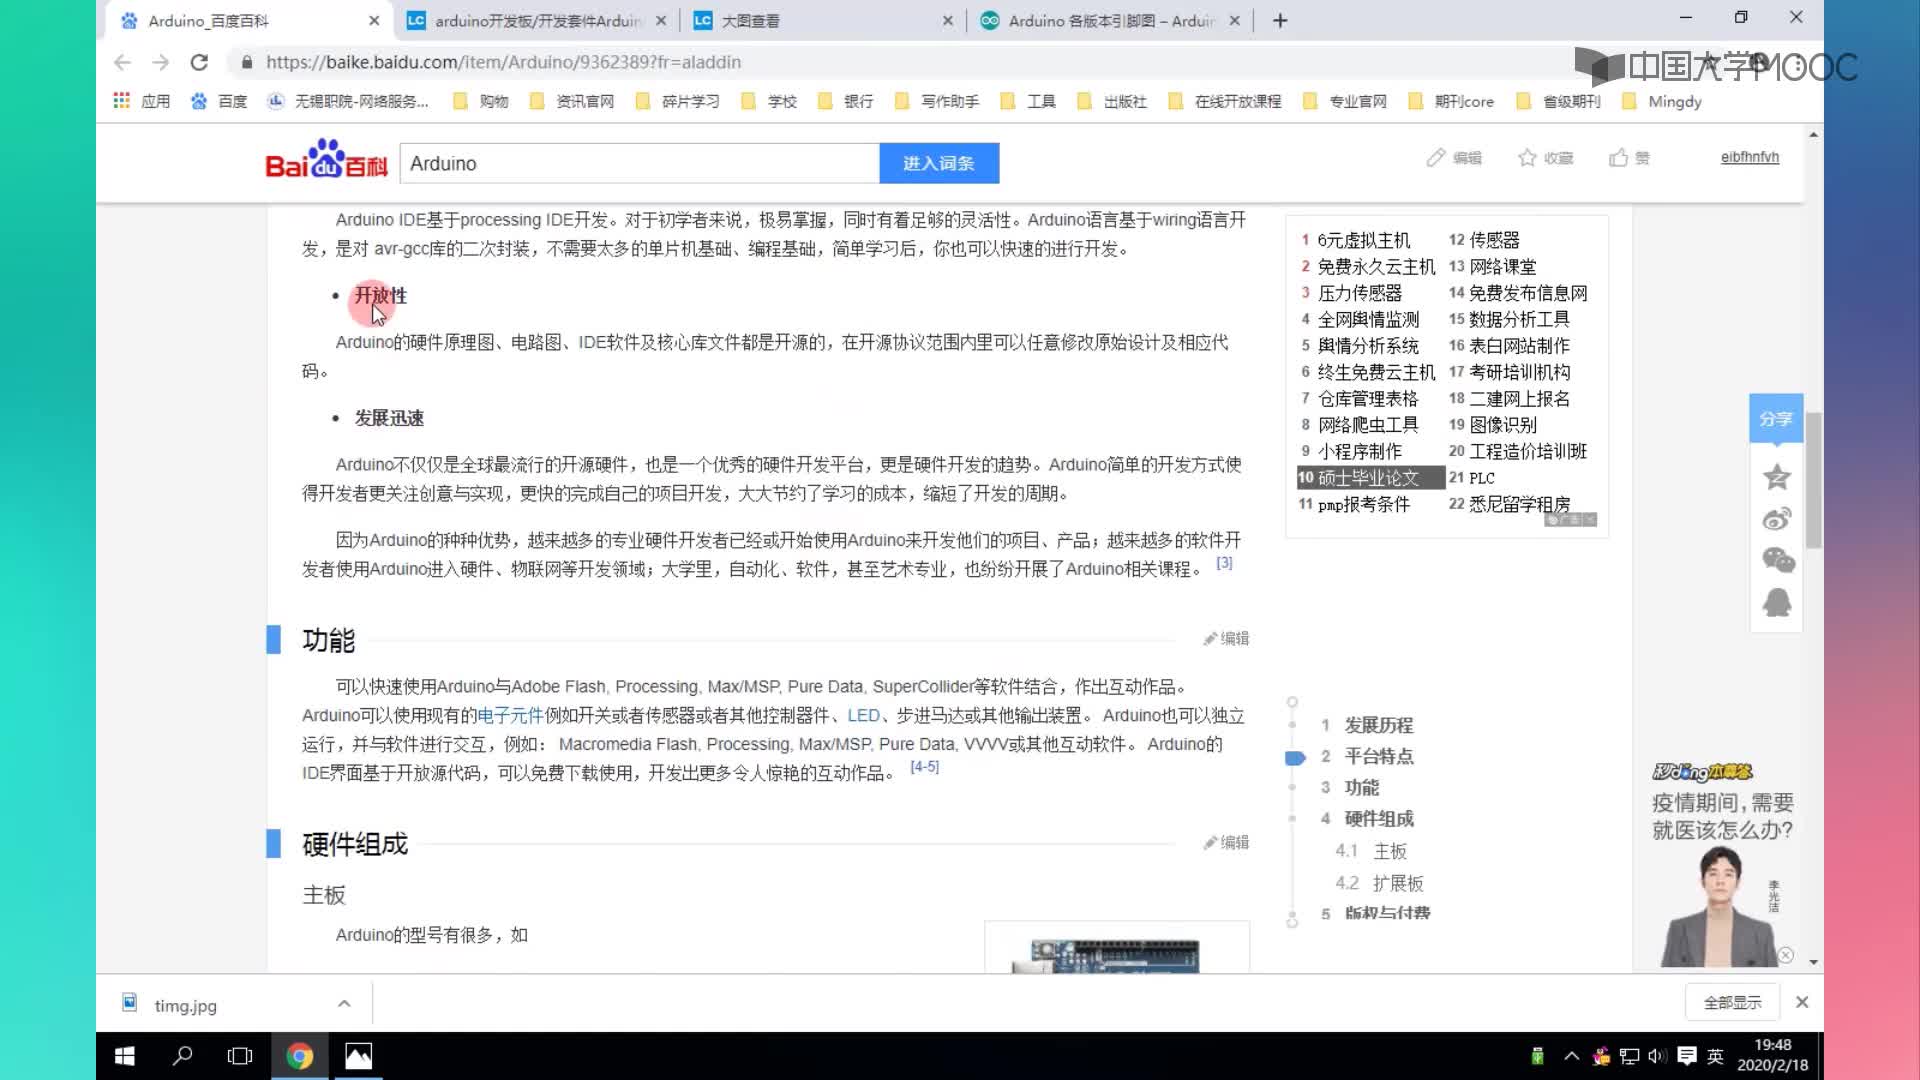Click citation reference [4-5]

click(925, 767)
